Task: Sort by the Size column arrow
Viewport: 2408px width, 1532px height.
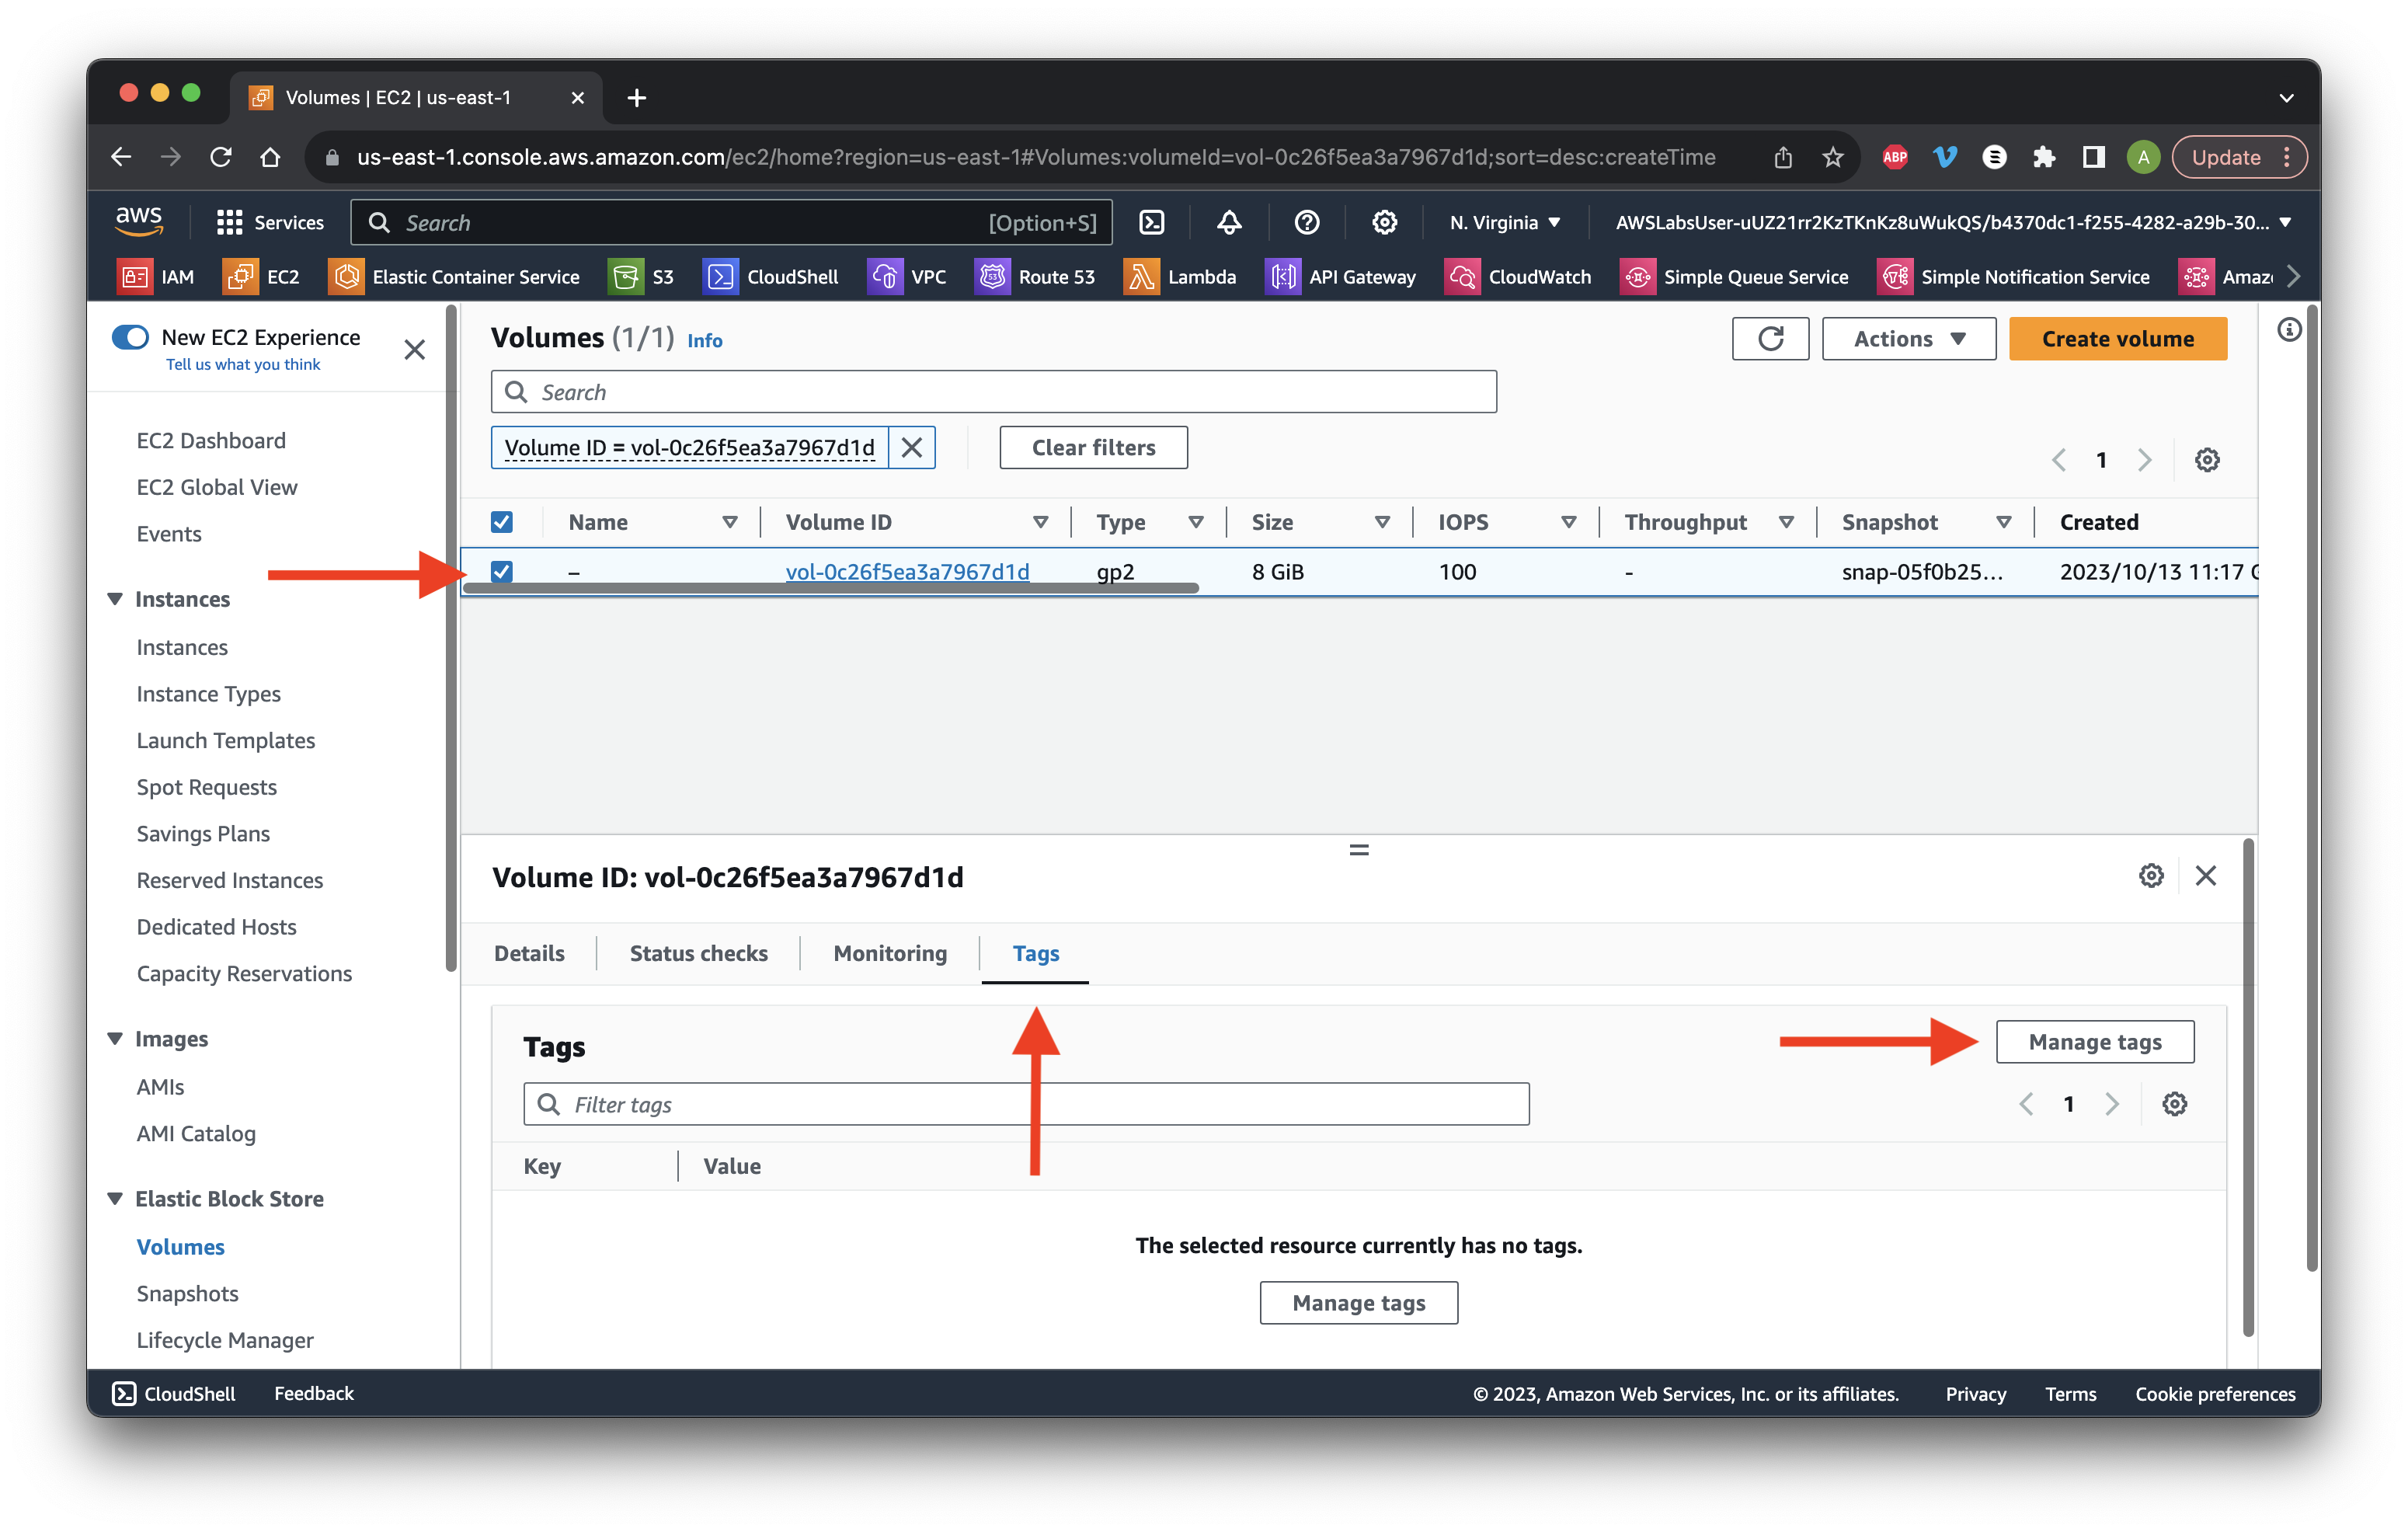Action: 1382,522
